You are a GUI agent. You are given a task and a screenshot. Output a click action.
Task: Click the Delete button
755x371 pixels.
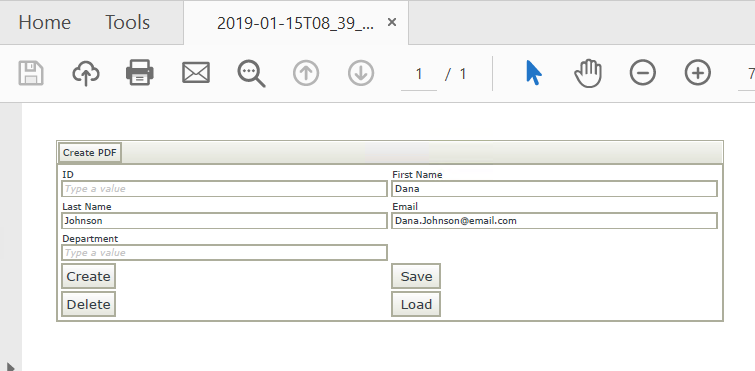89,304
